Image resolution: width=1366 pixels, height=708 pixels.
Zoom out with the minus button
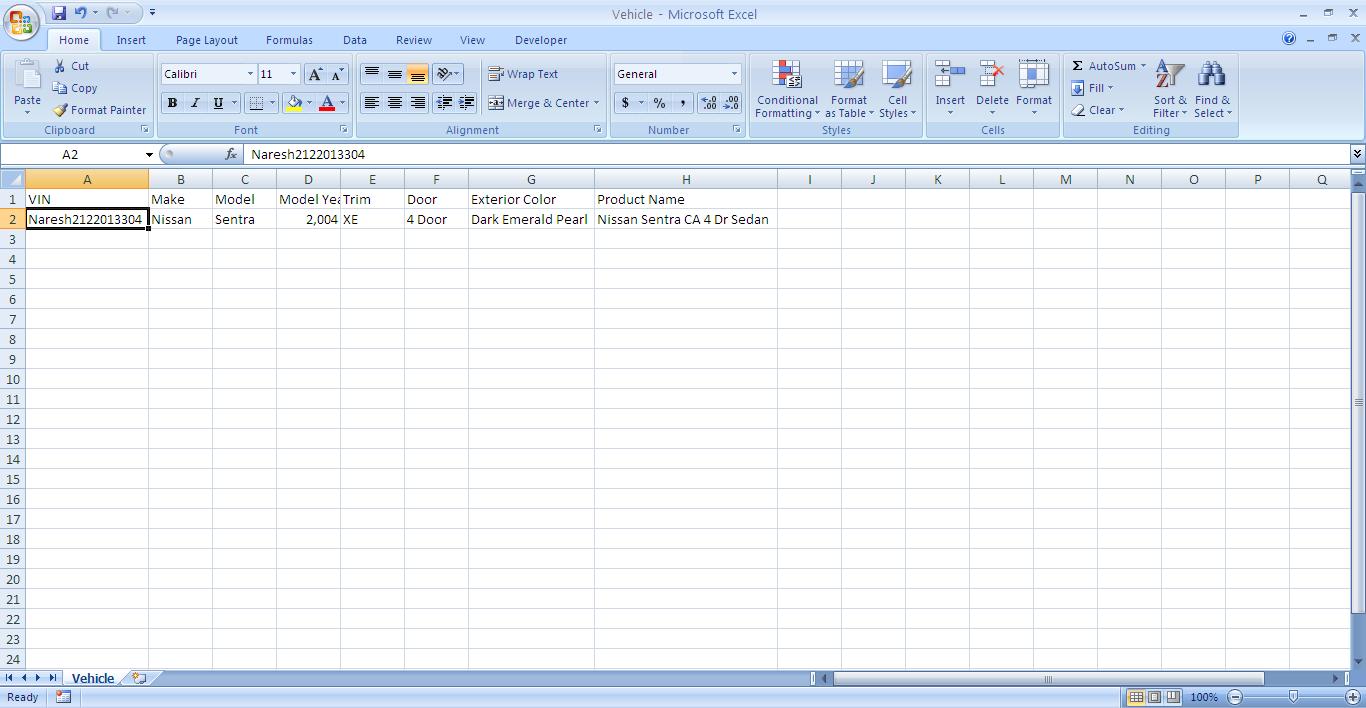1235,697
